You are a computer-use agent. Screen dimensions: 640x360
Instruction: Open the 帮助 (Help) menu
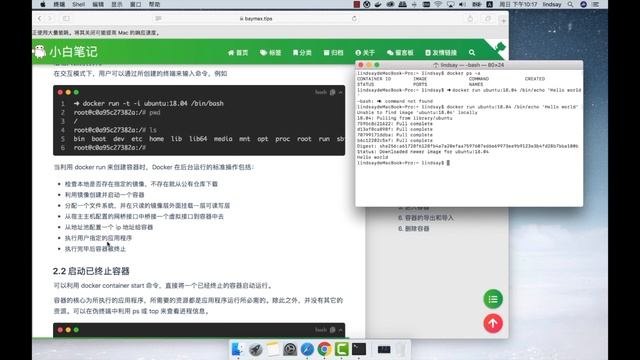pos(154,4)
